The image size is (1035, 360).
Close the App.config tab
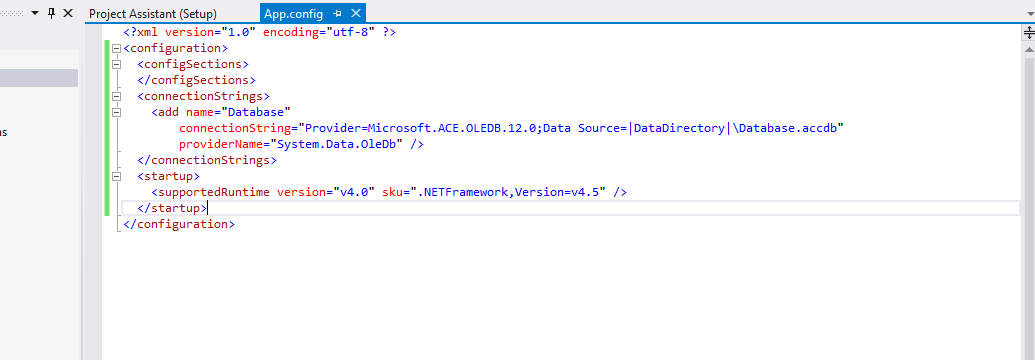[x=356, y=13]
